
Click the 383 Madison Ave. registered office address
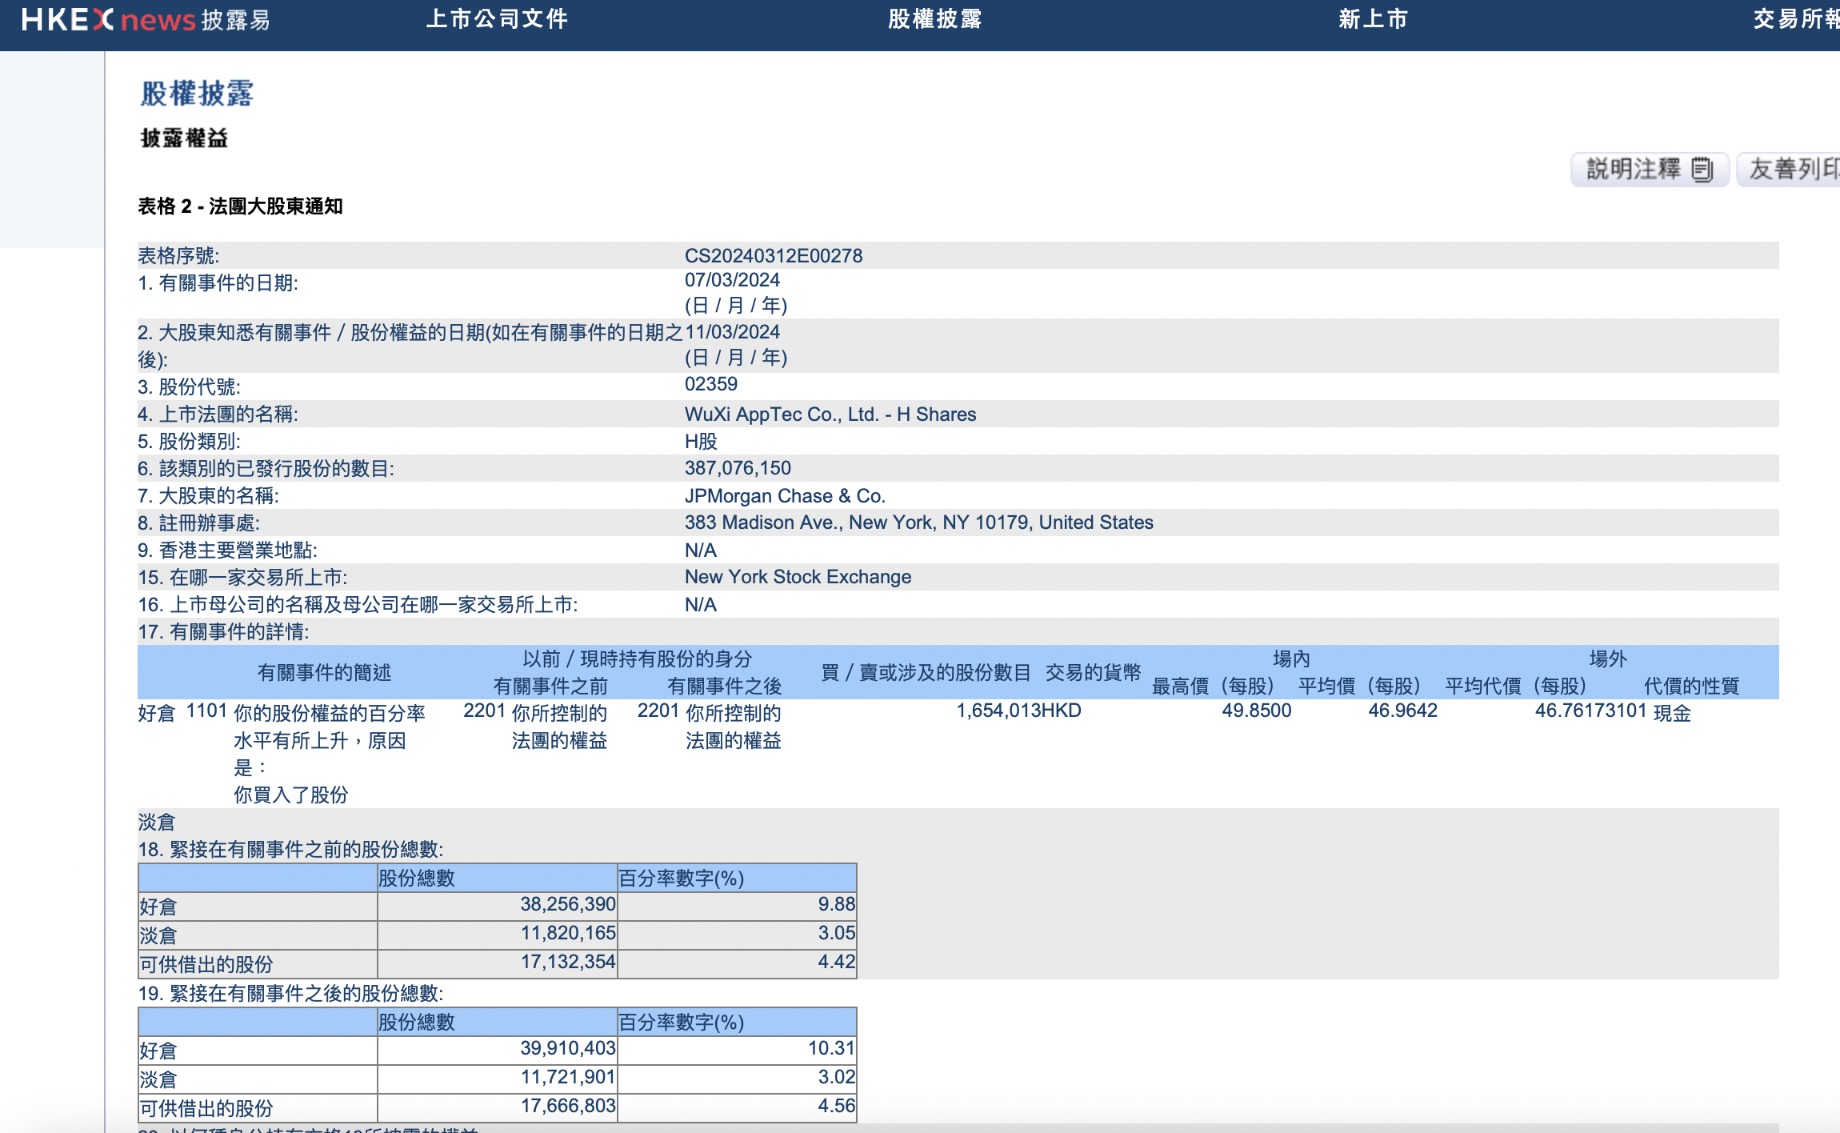pyautogui.click(x=918, y=522)
